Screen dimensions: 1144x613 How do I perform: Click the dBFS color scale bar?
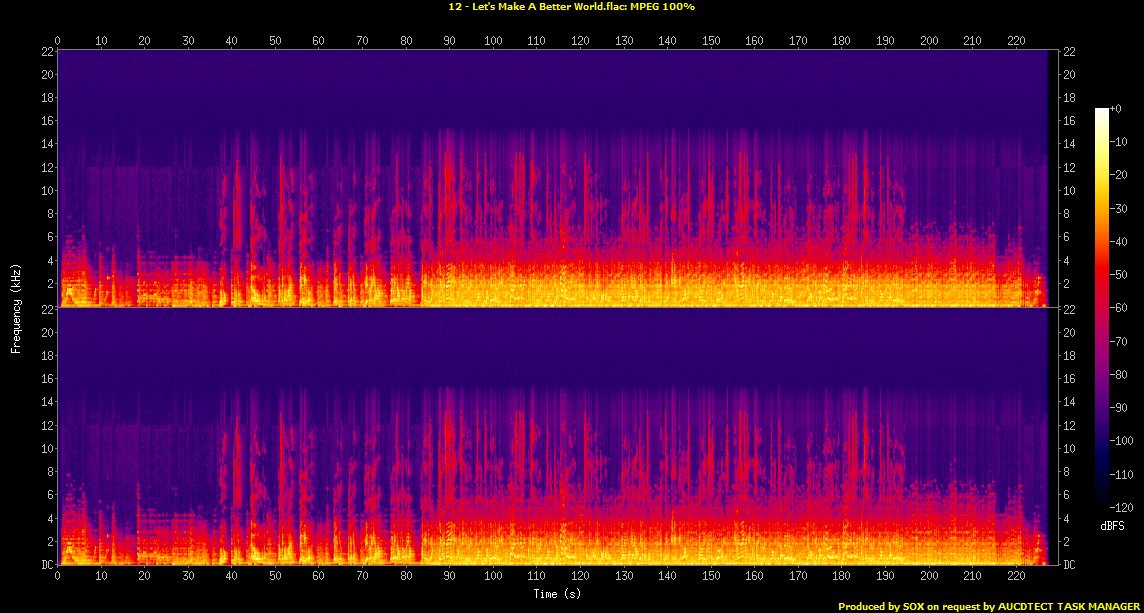1101,302
